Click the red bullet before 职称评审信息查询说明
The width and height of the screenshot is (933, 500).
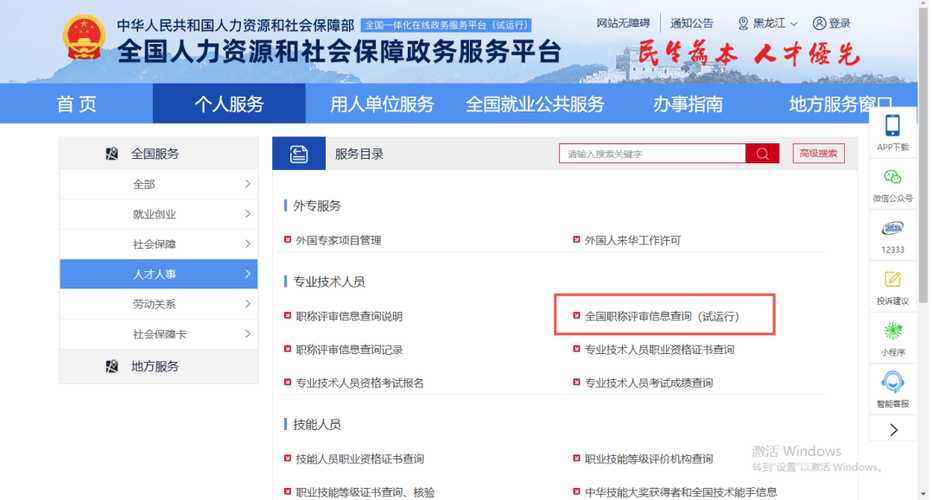[289, 316]
